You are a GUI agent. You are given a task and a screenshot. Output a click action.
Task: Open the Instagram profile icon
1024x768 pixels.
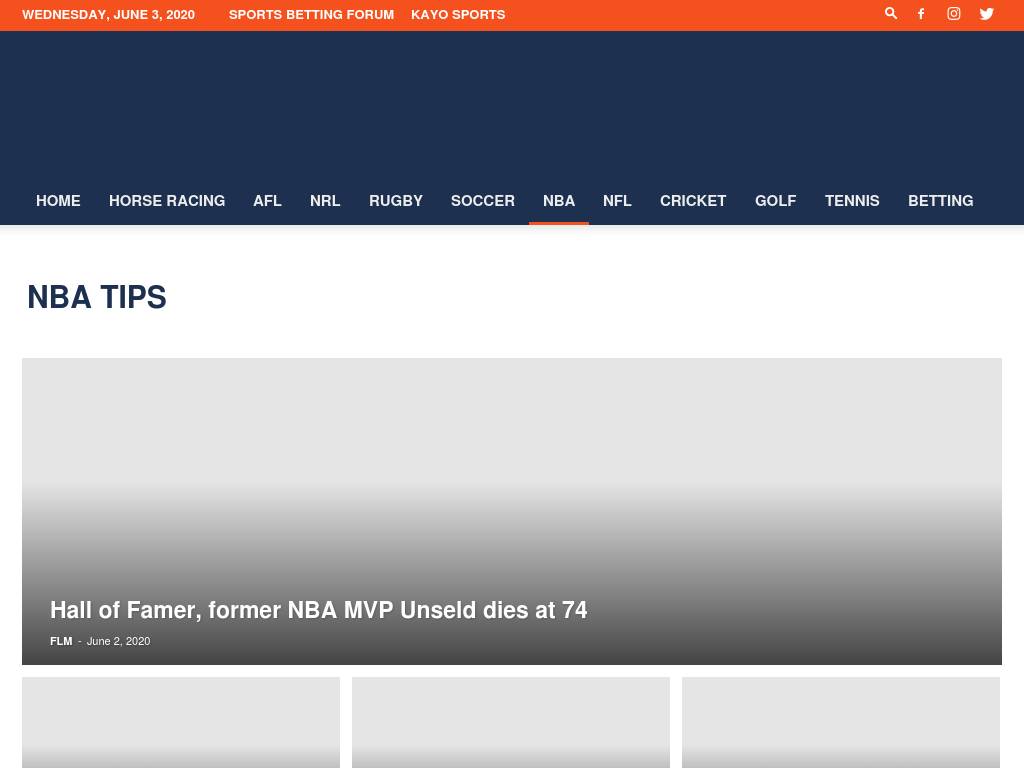point(953,14)
